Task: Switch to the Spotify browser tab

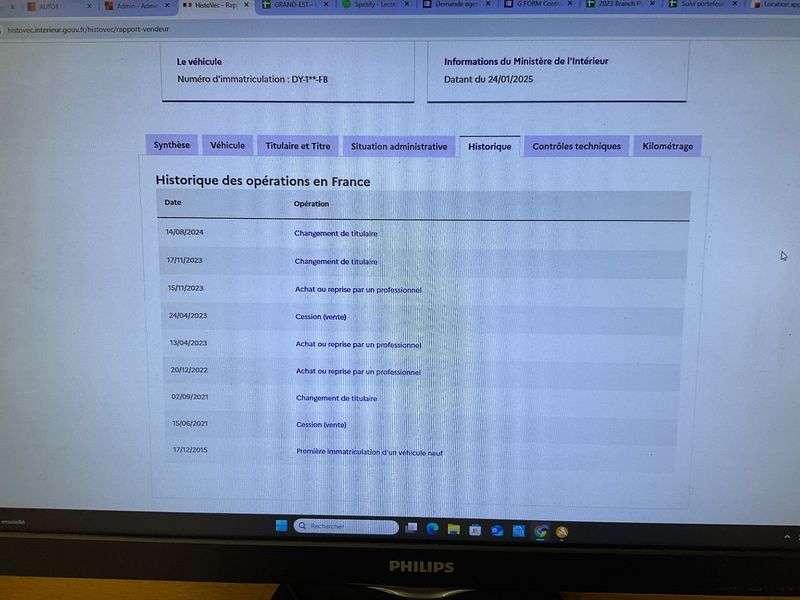Action: [x=374, y=4]
